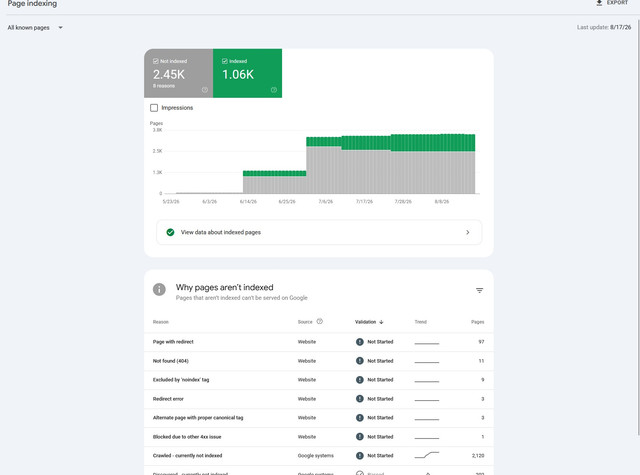Open help icon on Indexed card
Viewport: 640px width, 475px height.
tap(274, 90)
